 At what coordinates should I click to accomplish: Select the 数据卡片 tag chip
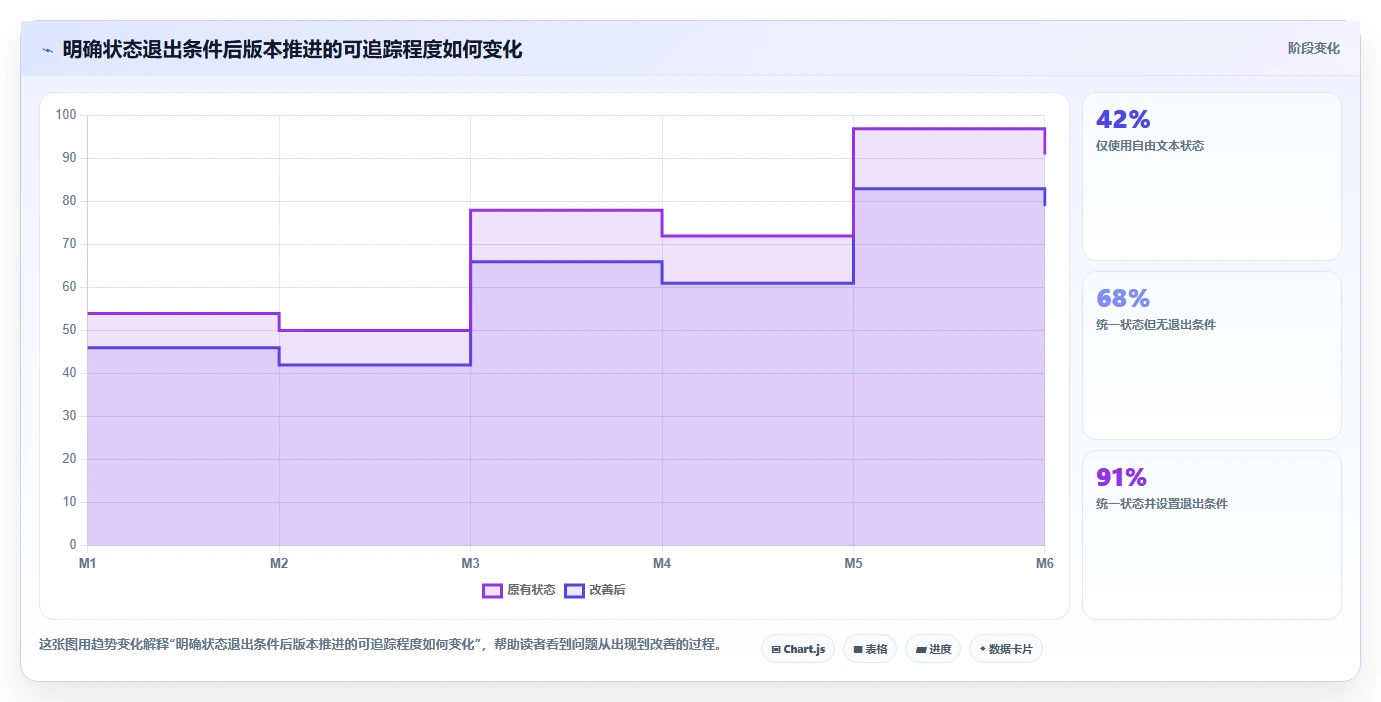(x=1006, y=649)
